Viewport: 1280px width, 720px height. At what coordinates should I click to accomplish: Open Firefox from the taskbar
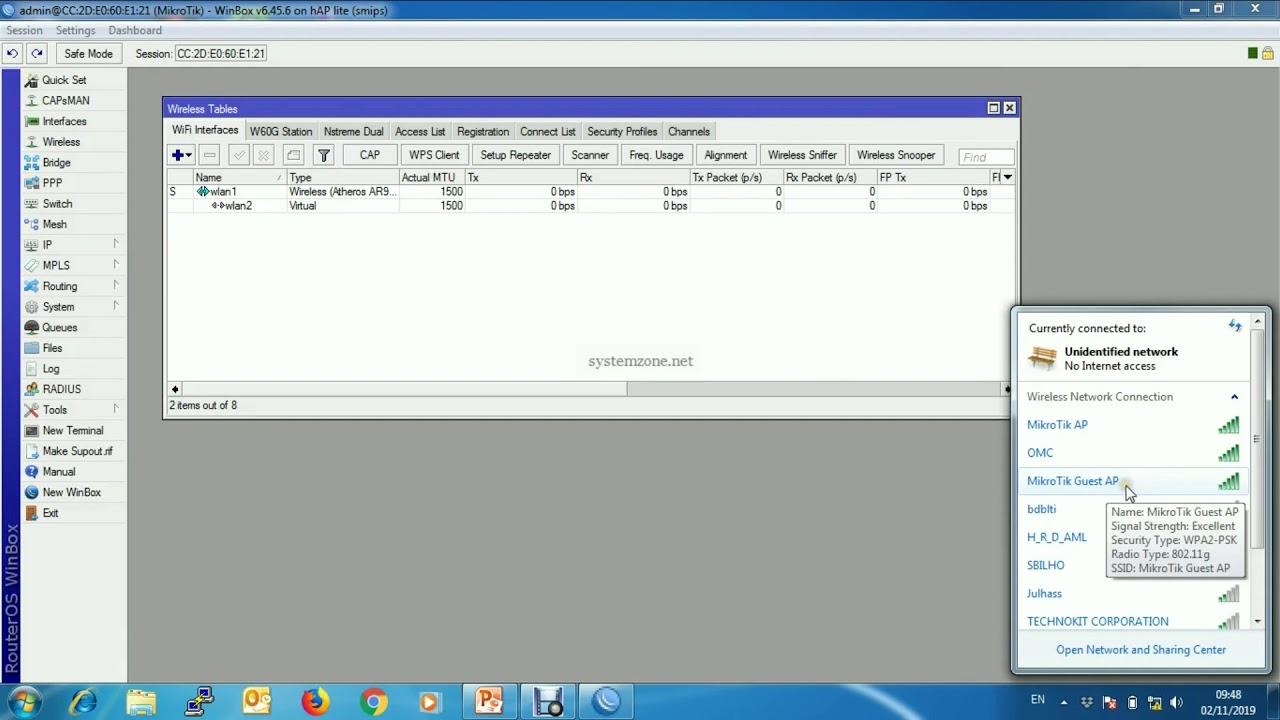315,702
